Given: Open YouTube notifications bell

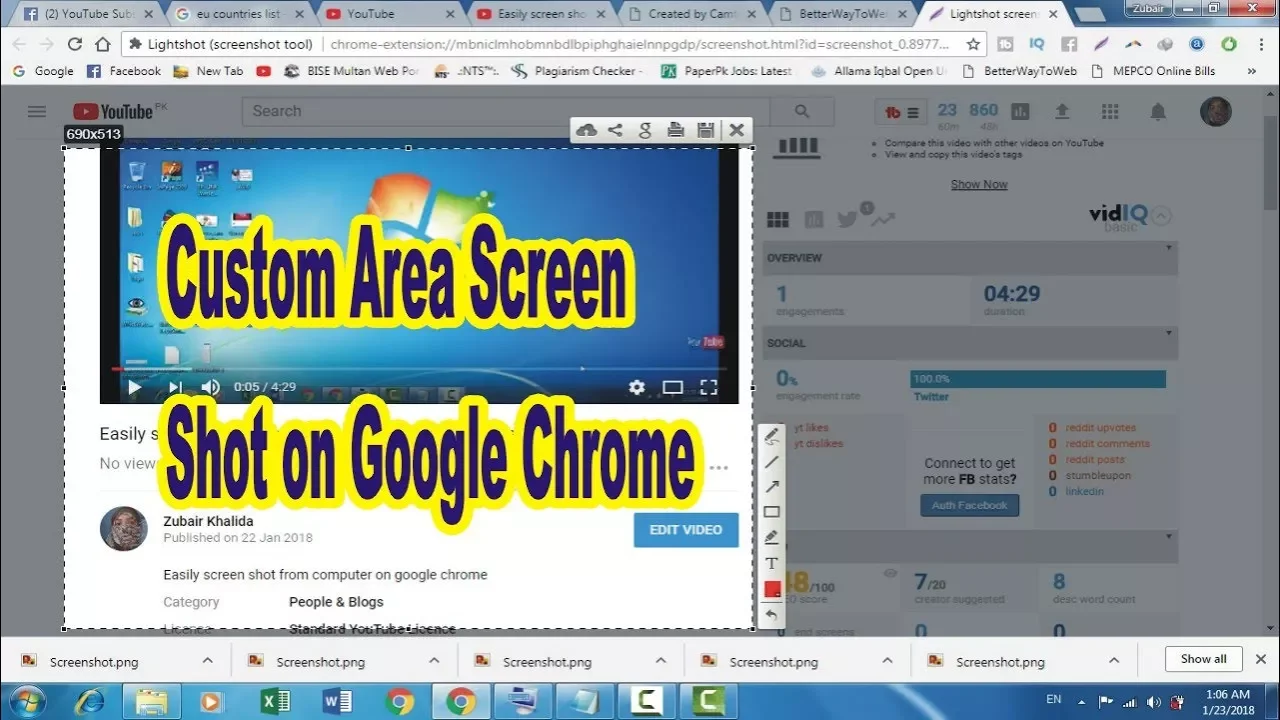Looking at the screenshot, I should (x=1158, y=111).
